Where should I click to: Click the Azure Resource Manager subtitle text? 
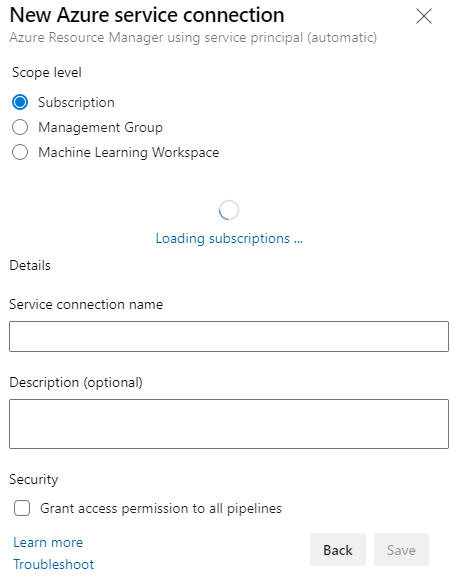coord(193,38)
